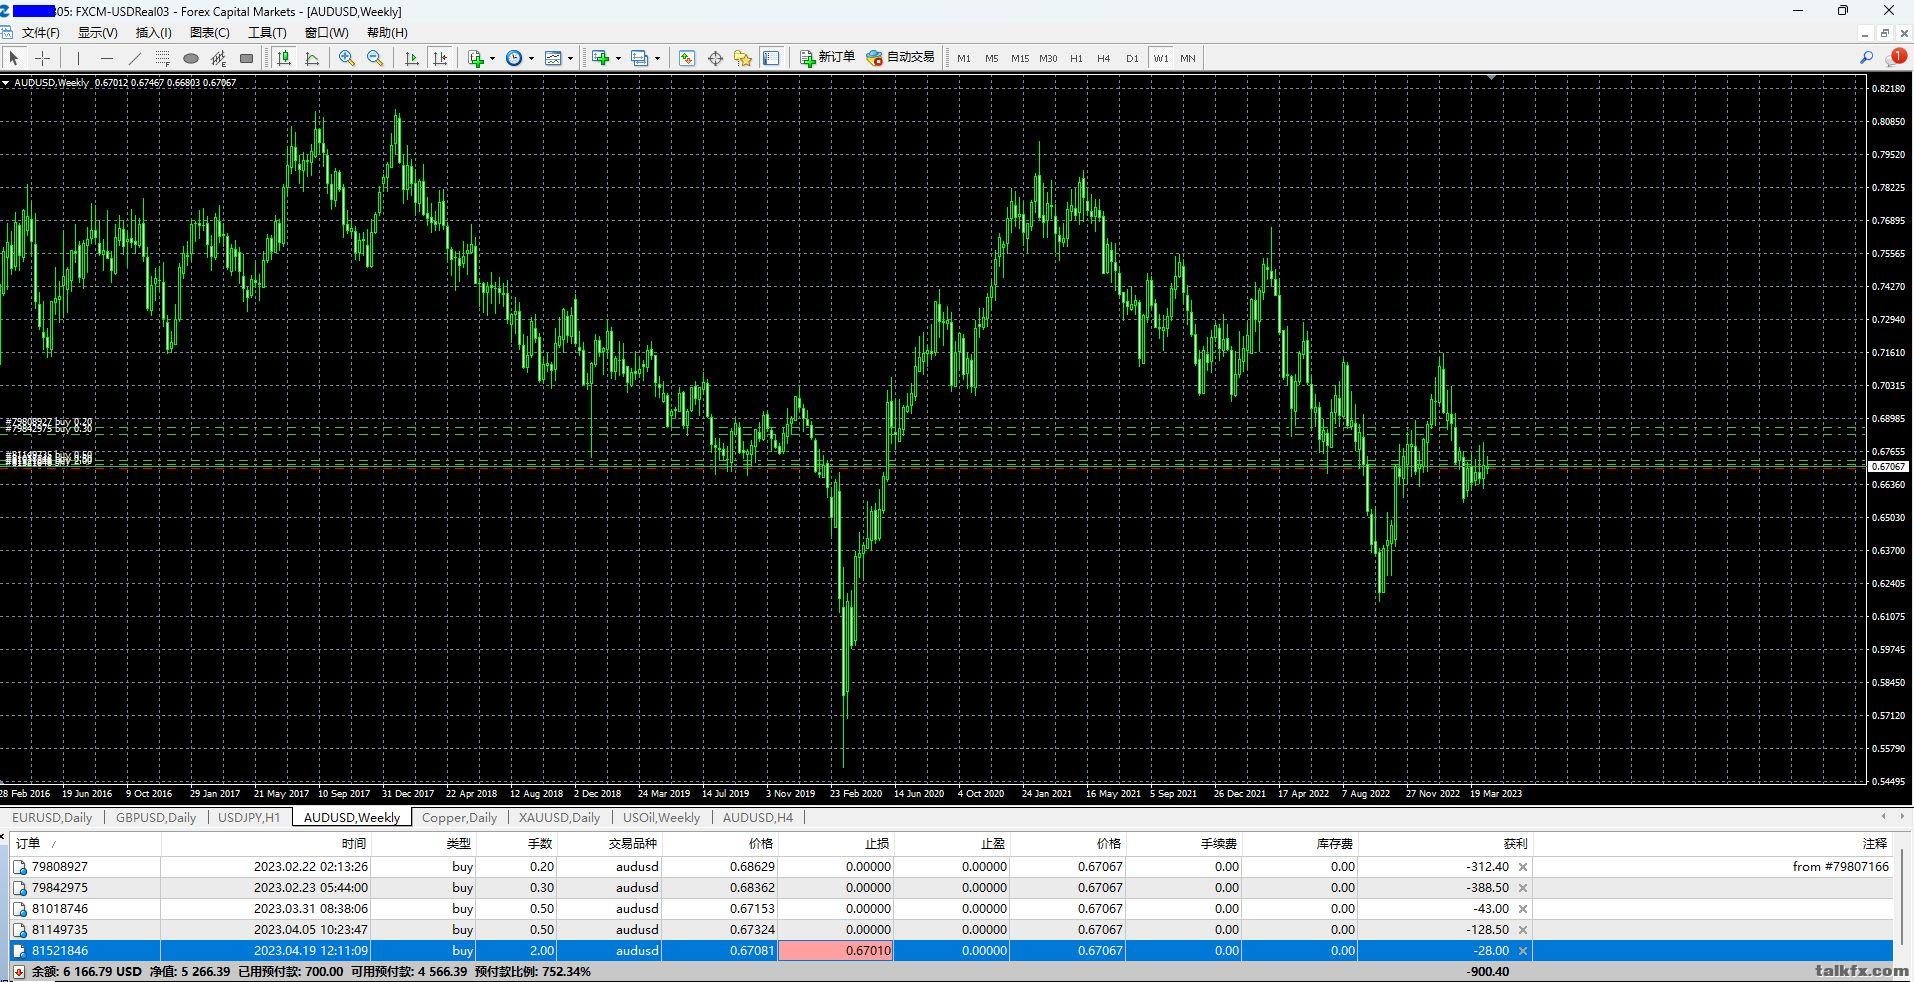This screenshot has width=1914, height=982.
Task: Switch chart to line display
Action: tap(312, 58)
